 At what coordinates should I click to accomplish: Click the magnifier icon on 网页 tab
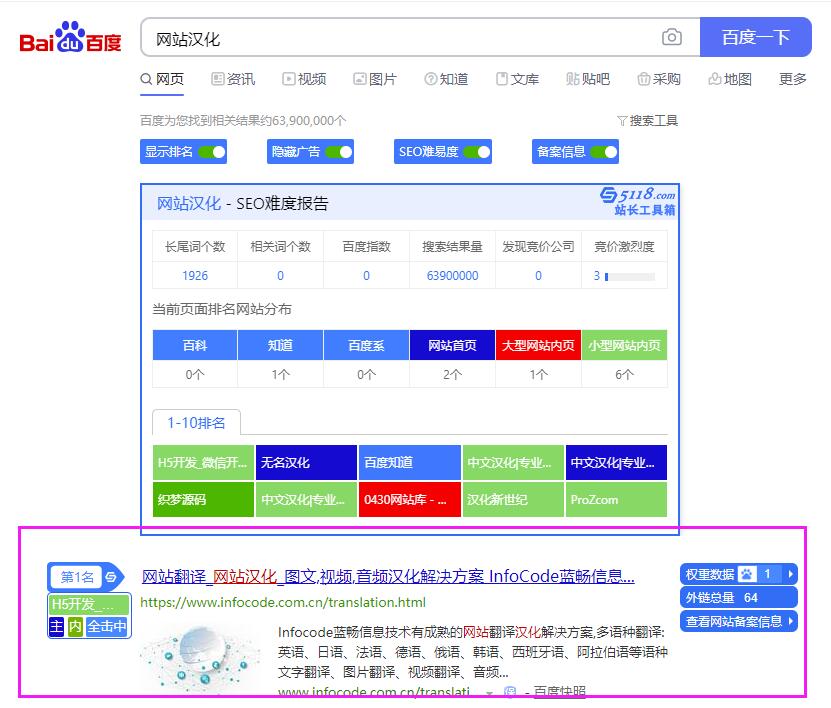[146, 79]
